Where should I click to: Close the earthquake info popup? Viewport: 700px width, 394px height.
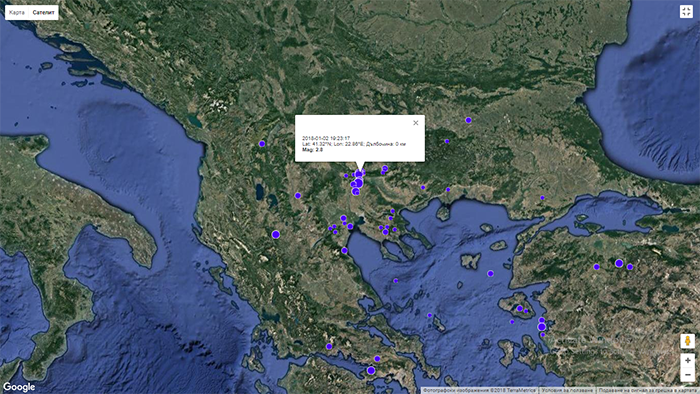coord(416,123)
